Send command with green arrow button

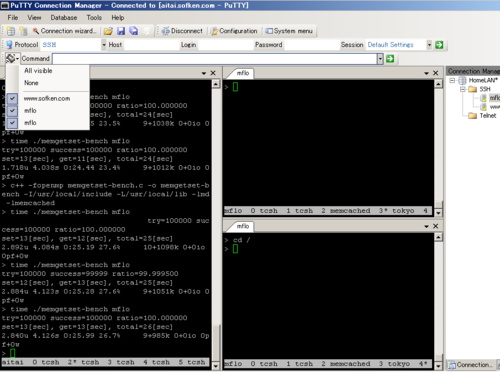click(x=390, y=59)
